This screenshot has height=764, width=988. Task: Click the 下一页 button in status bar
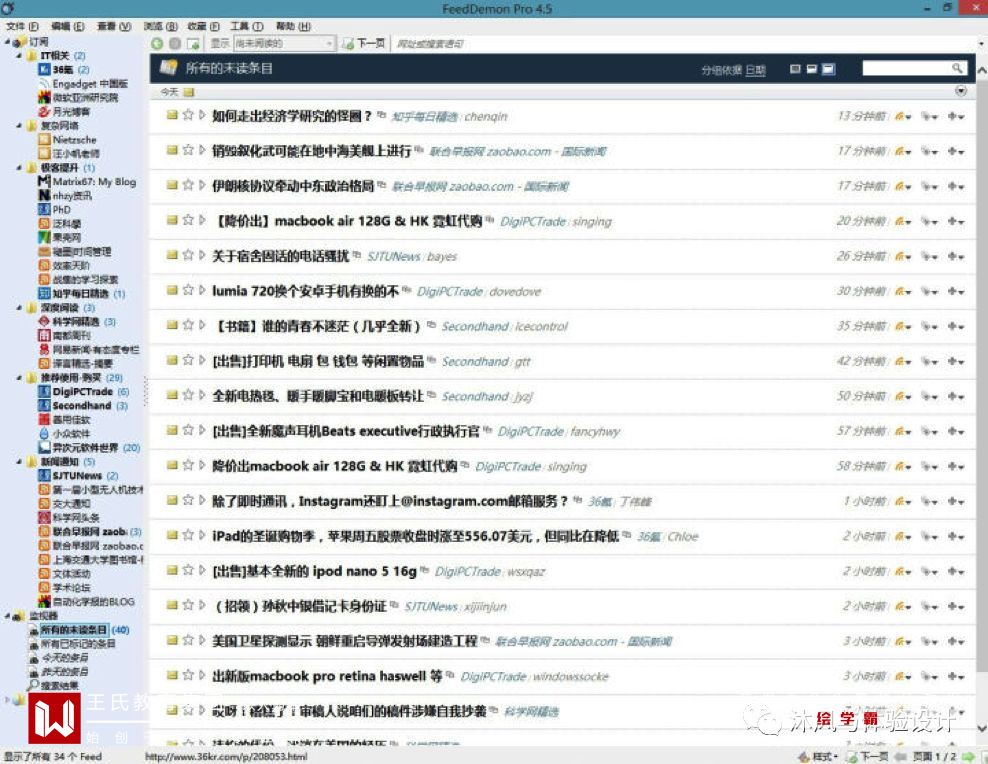[867, 756]
